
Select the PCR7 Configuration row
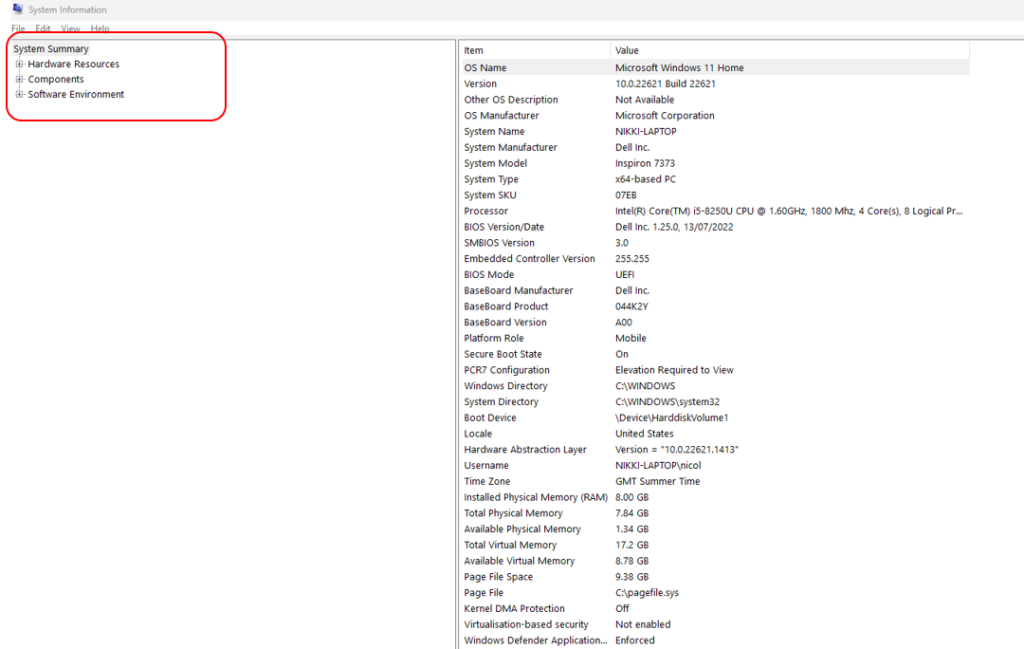(x=715, y=370)
